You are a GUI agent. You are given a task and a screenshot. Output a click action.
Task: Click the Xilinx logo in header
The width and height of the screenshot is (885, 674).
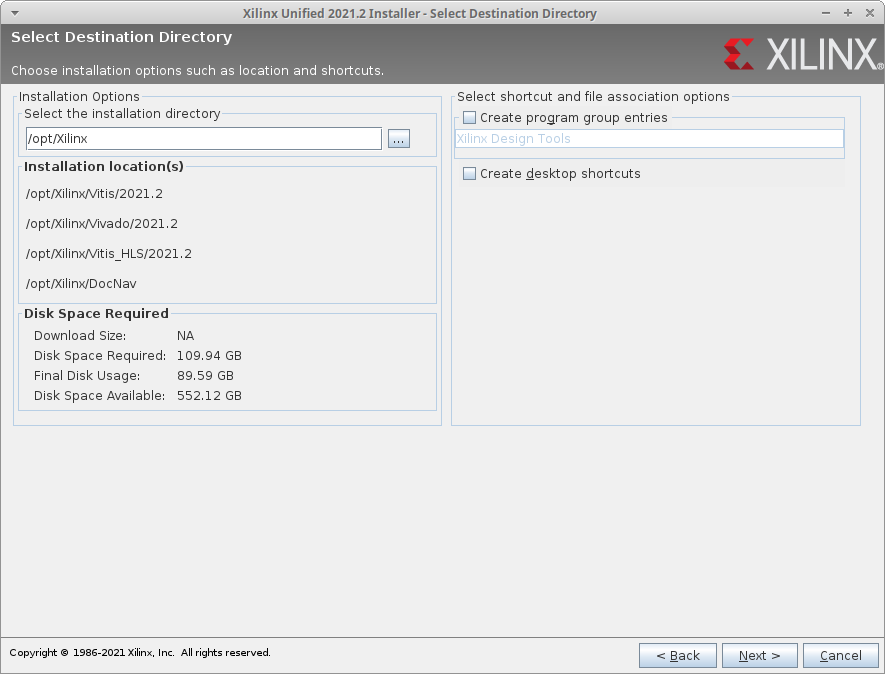[x=799, y=54]
